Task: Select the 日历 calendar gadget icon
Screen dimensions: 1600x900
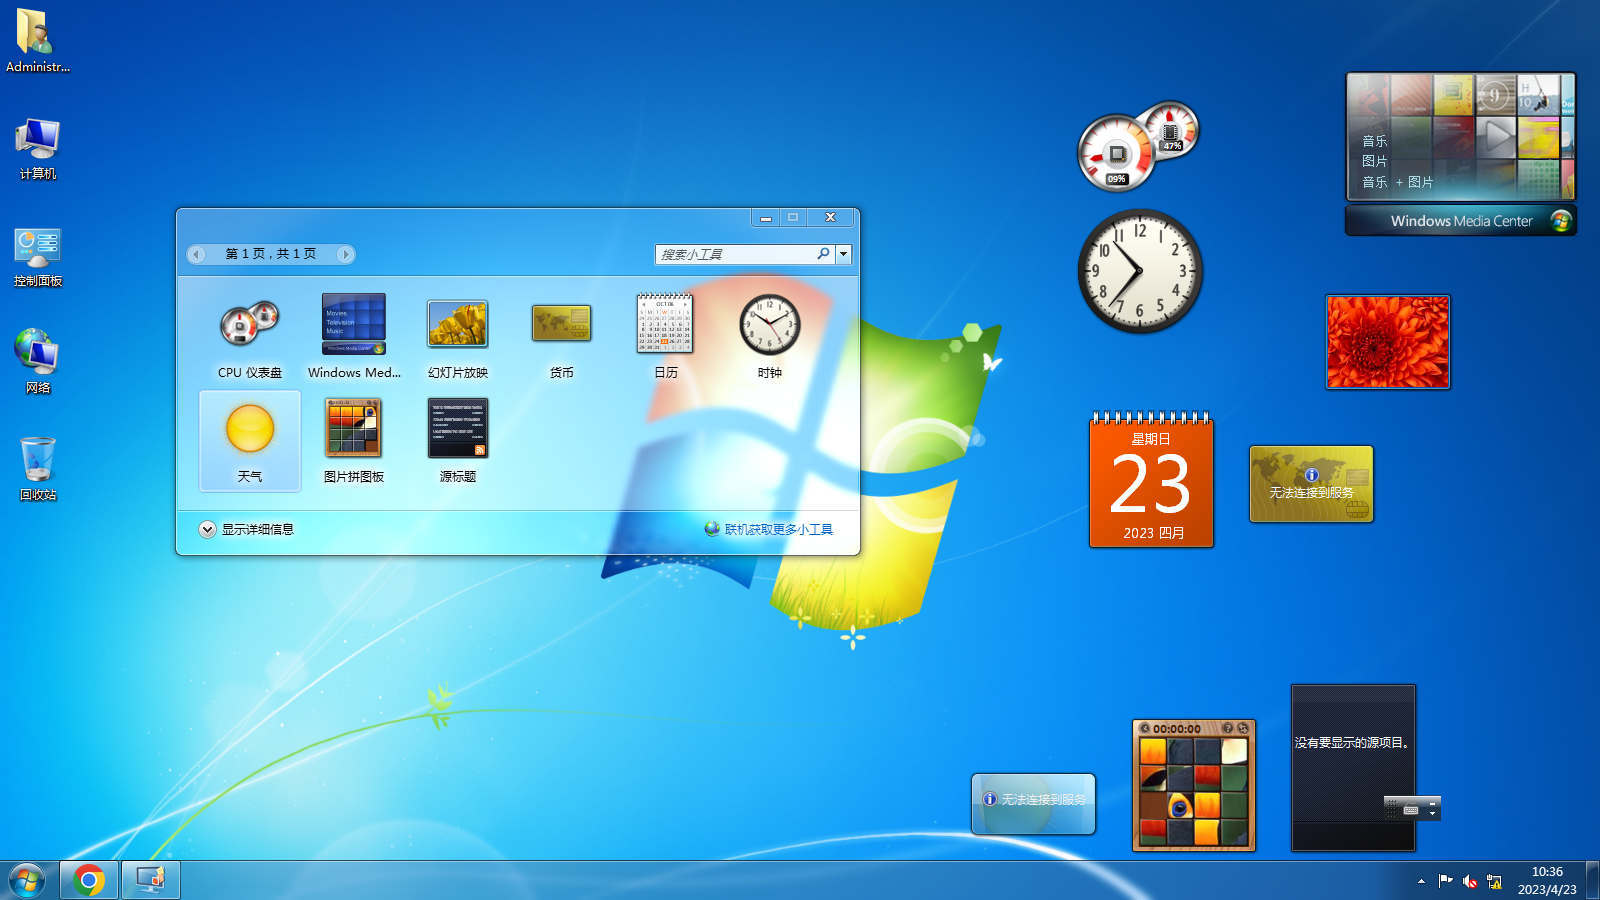Action: (666, 323)
